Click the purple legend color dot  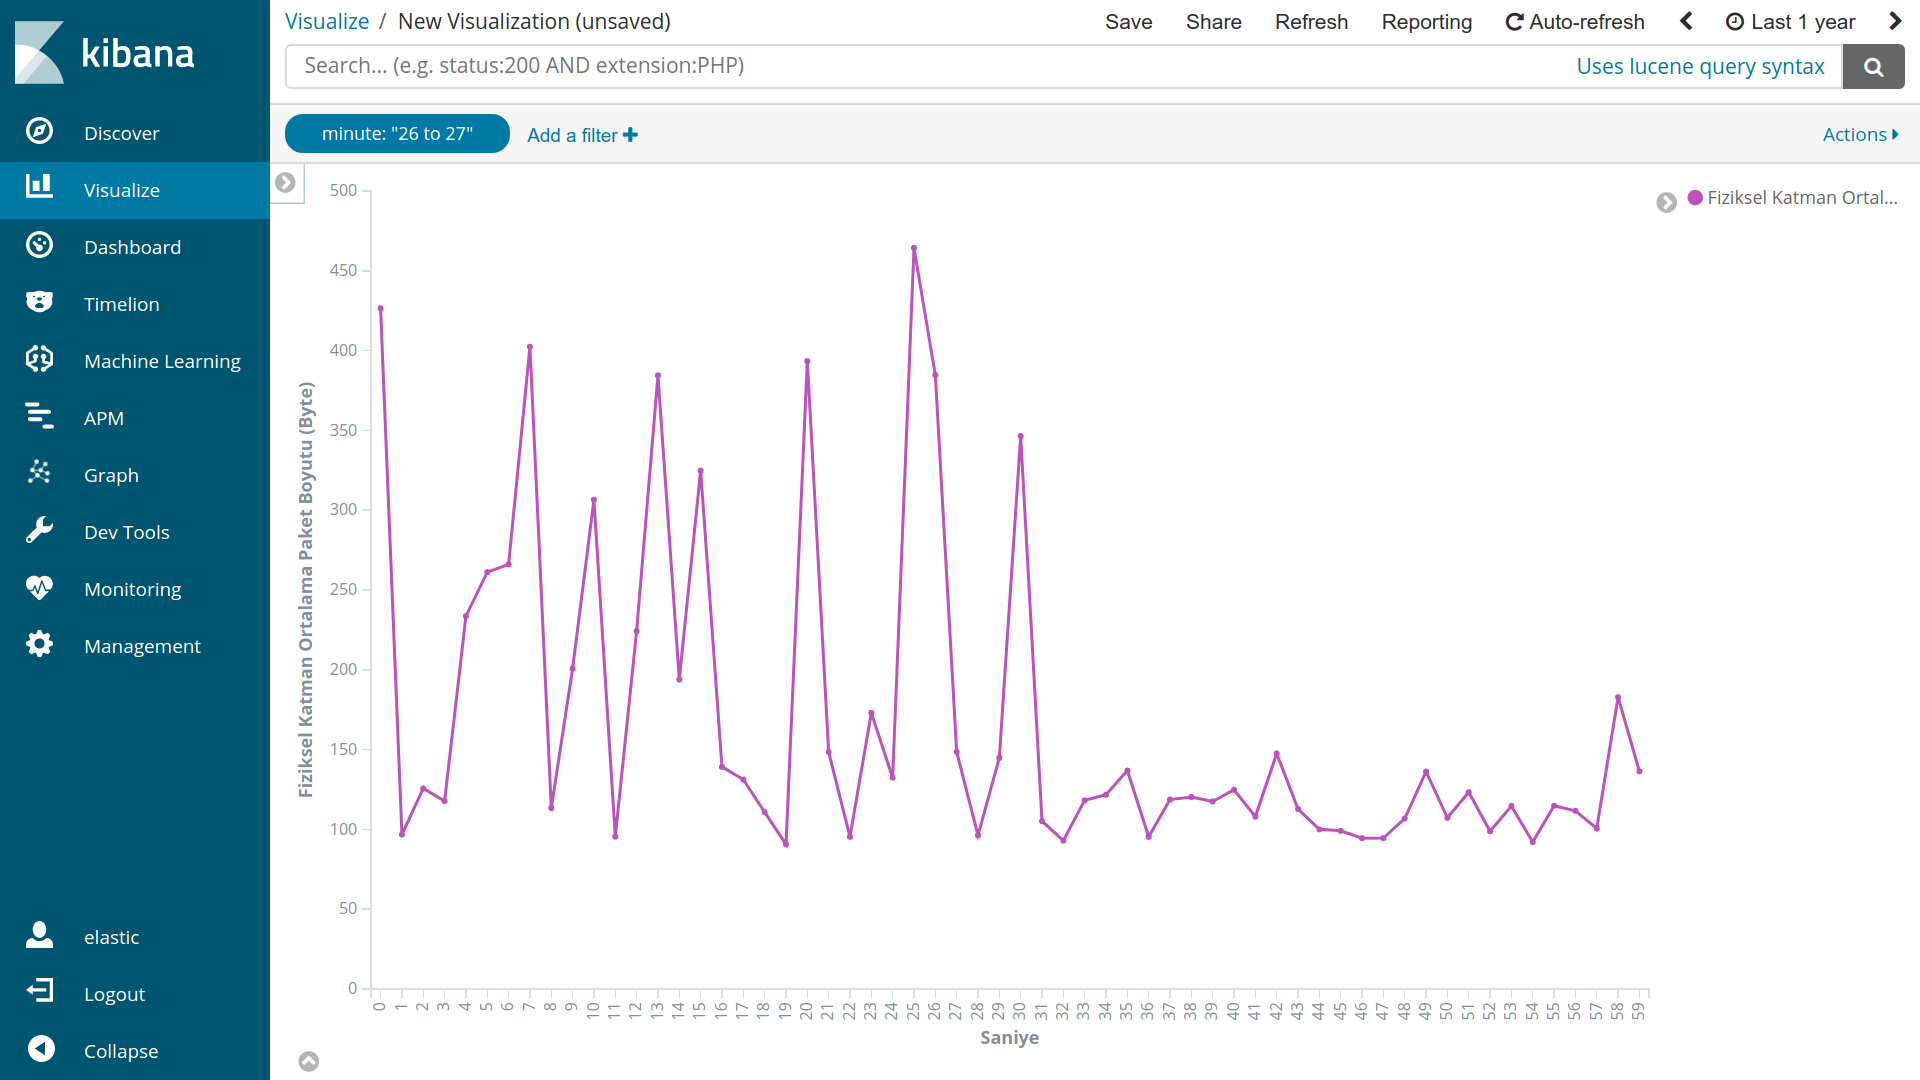(x=1695, y=198)
